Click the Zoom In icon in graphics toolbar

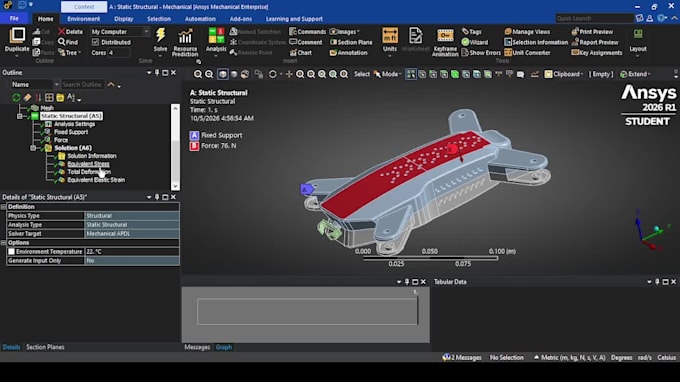tap(198, 74)
